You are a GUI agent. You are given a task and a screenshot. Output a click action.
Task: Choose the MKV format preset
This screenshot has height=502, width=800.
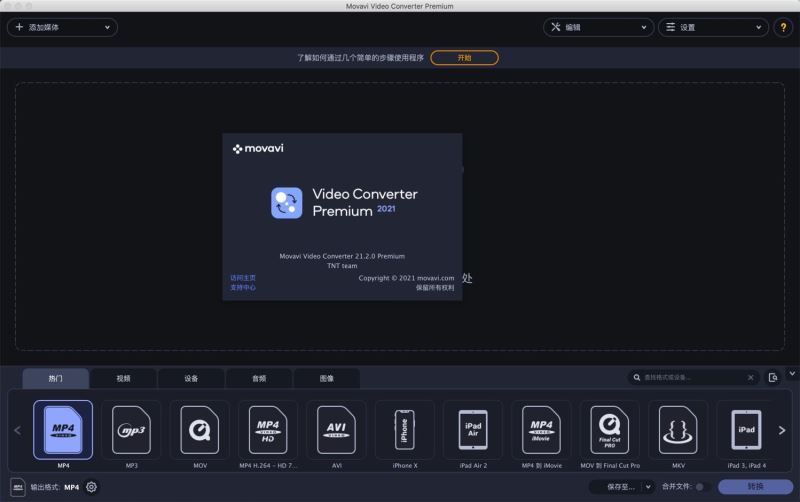678,430
